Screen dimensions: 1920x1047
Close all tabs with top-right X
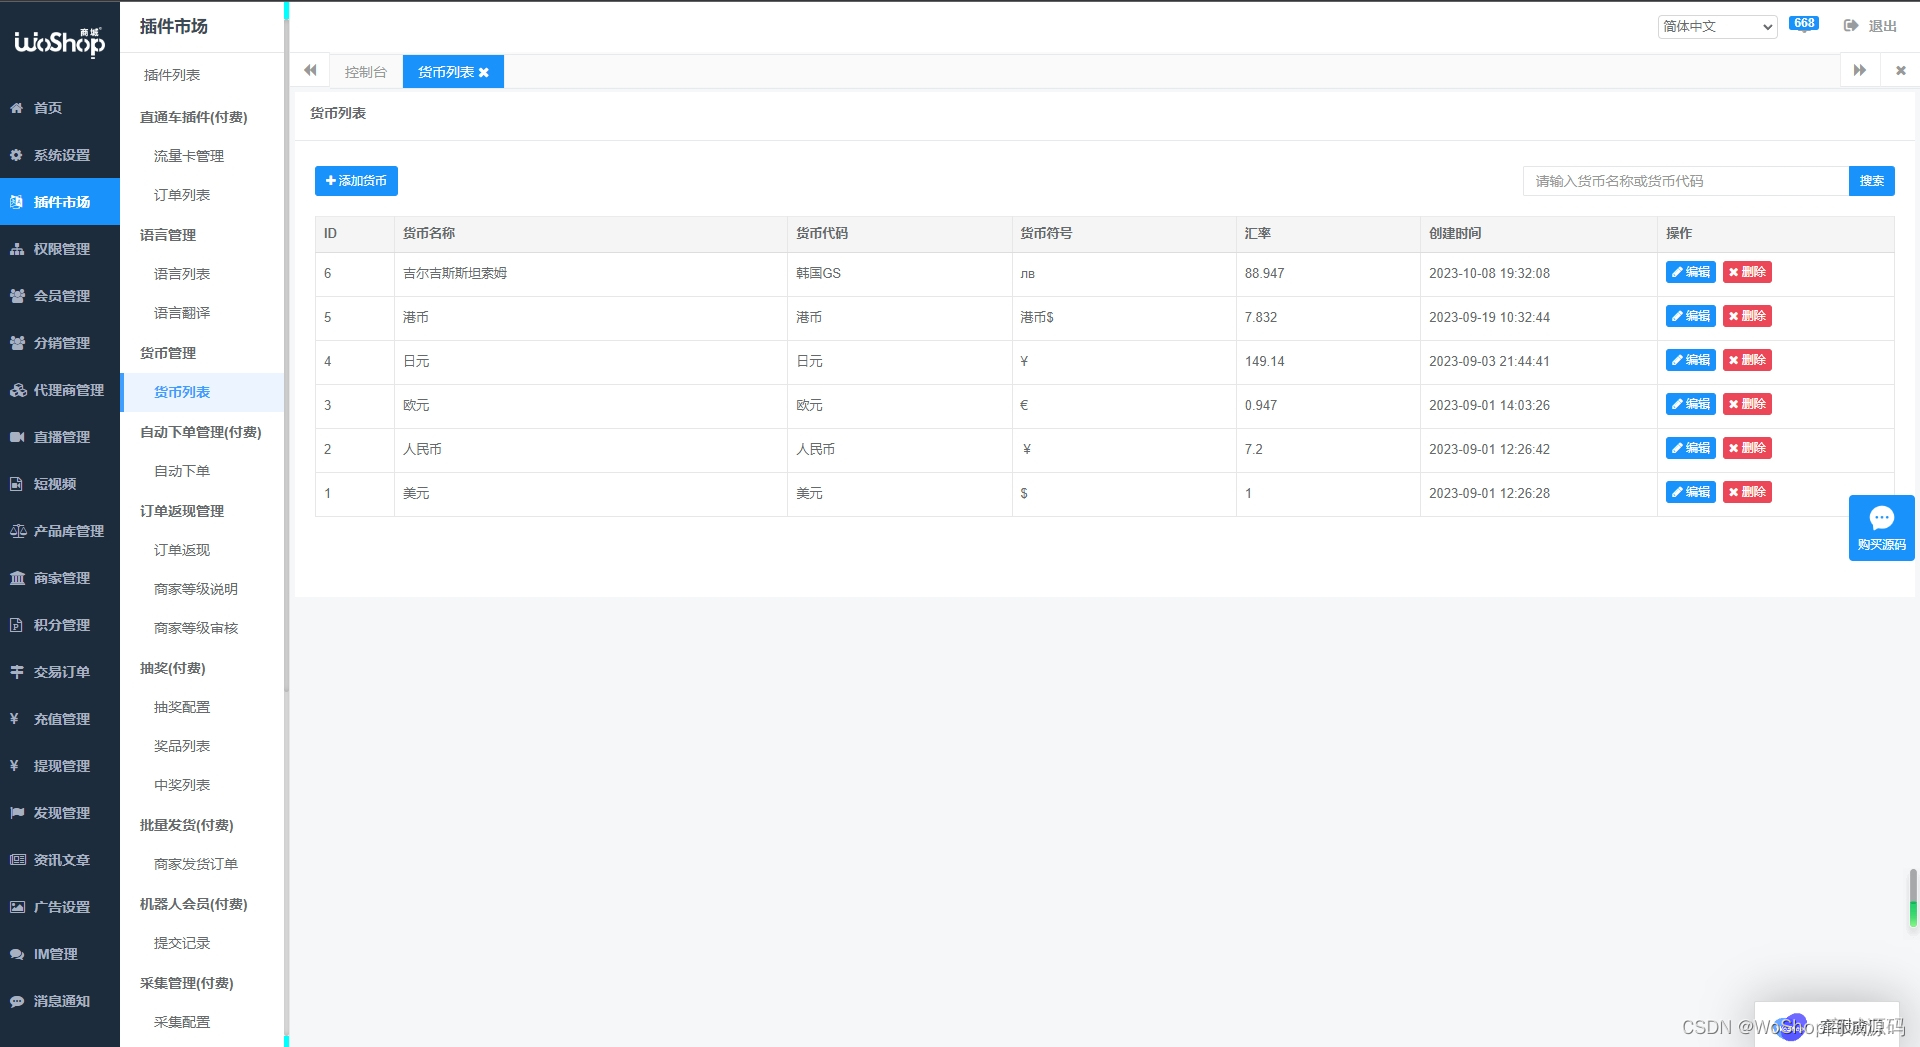[x=1900, y=71]
